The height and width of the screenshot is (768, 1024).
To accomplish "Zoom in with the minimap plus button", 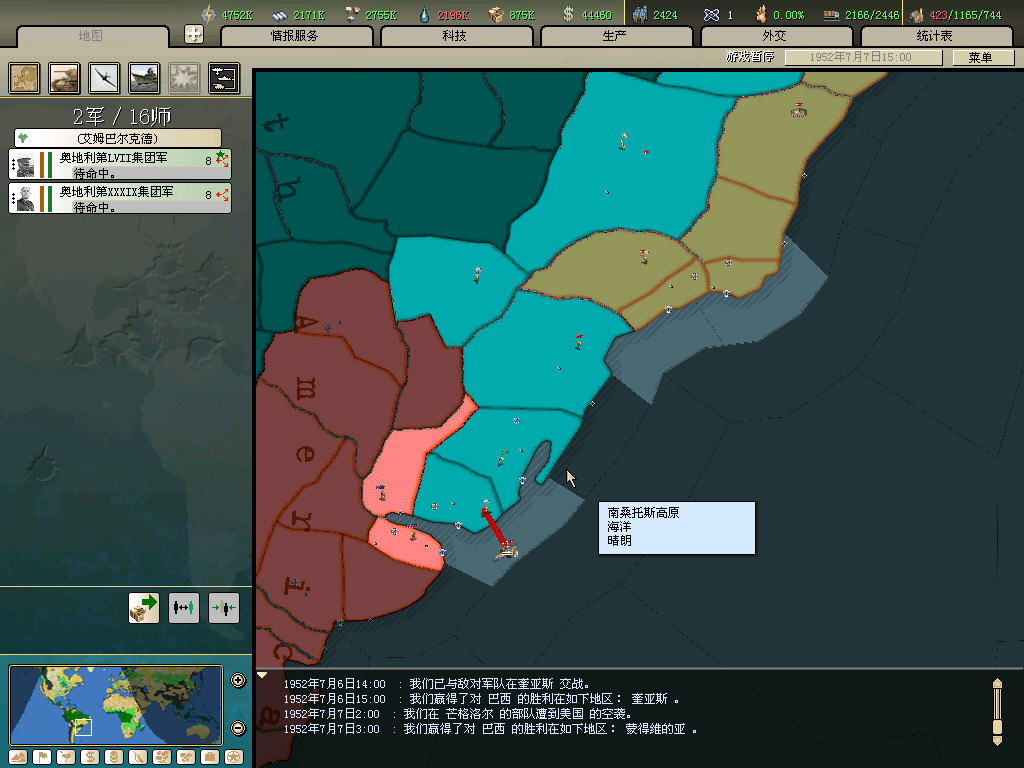I will click(x=238, y=681).
